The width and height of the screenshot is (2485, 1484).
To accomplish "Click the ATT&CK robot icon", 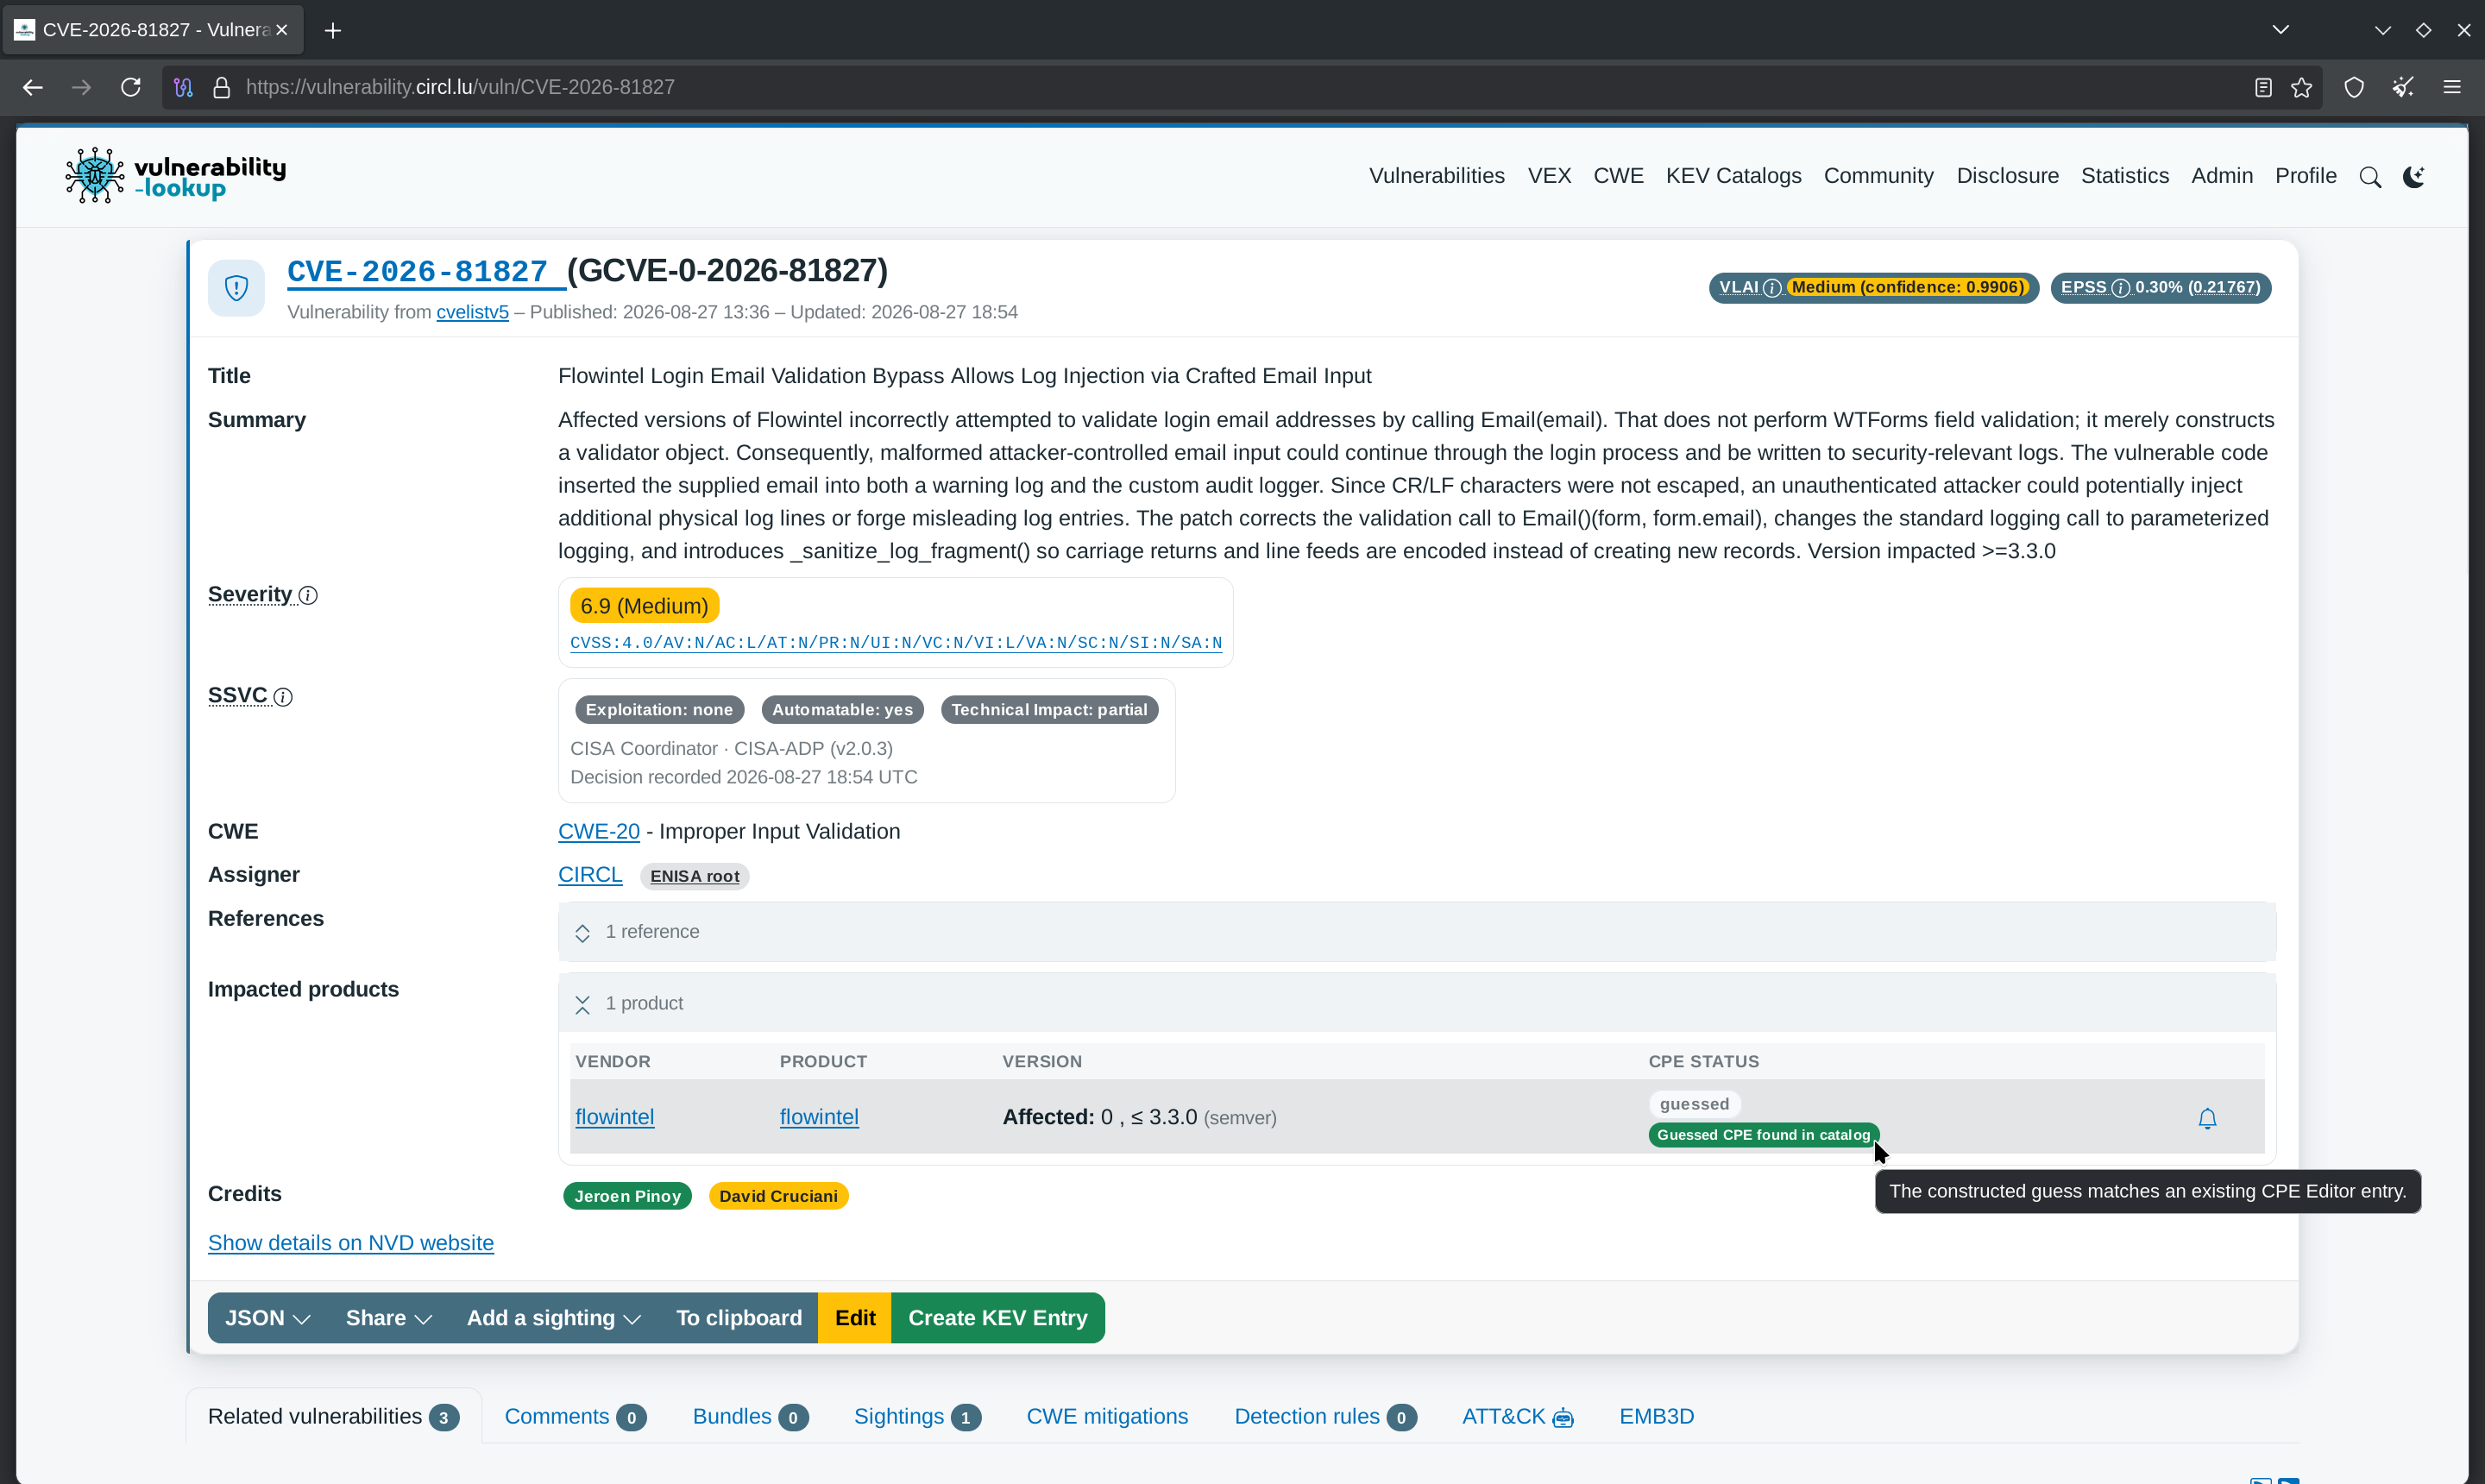I will click(x=1563, y=1418).
